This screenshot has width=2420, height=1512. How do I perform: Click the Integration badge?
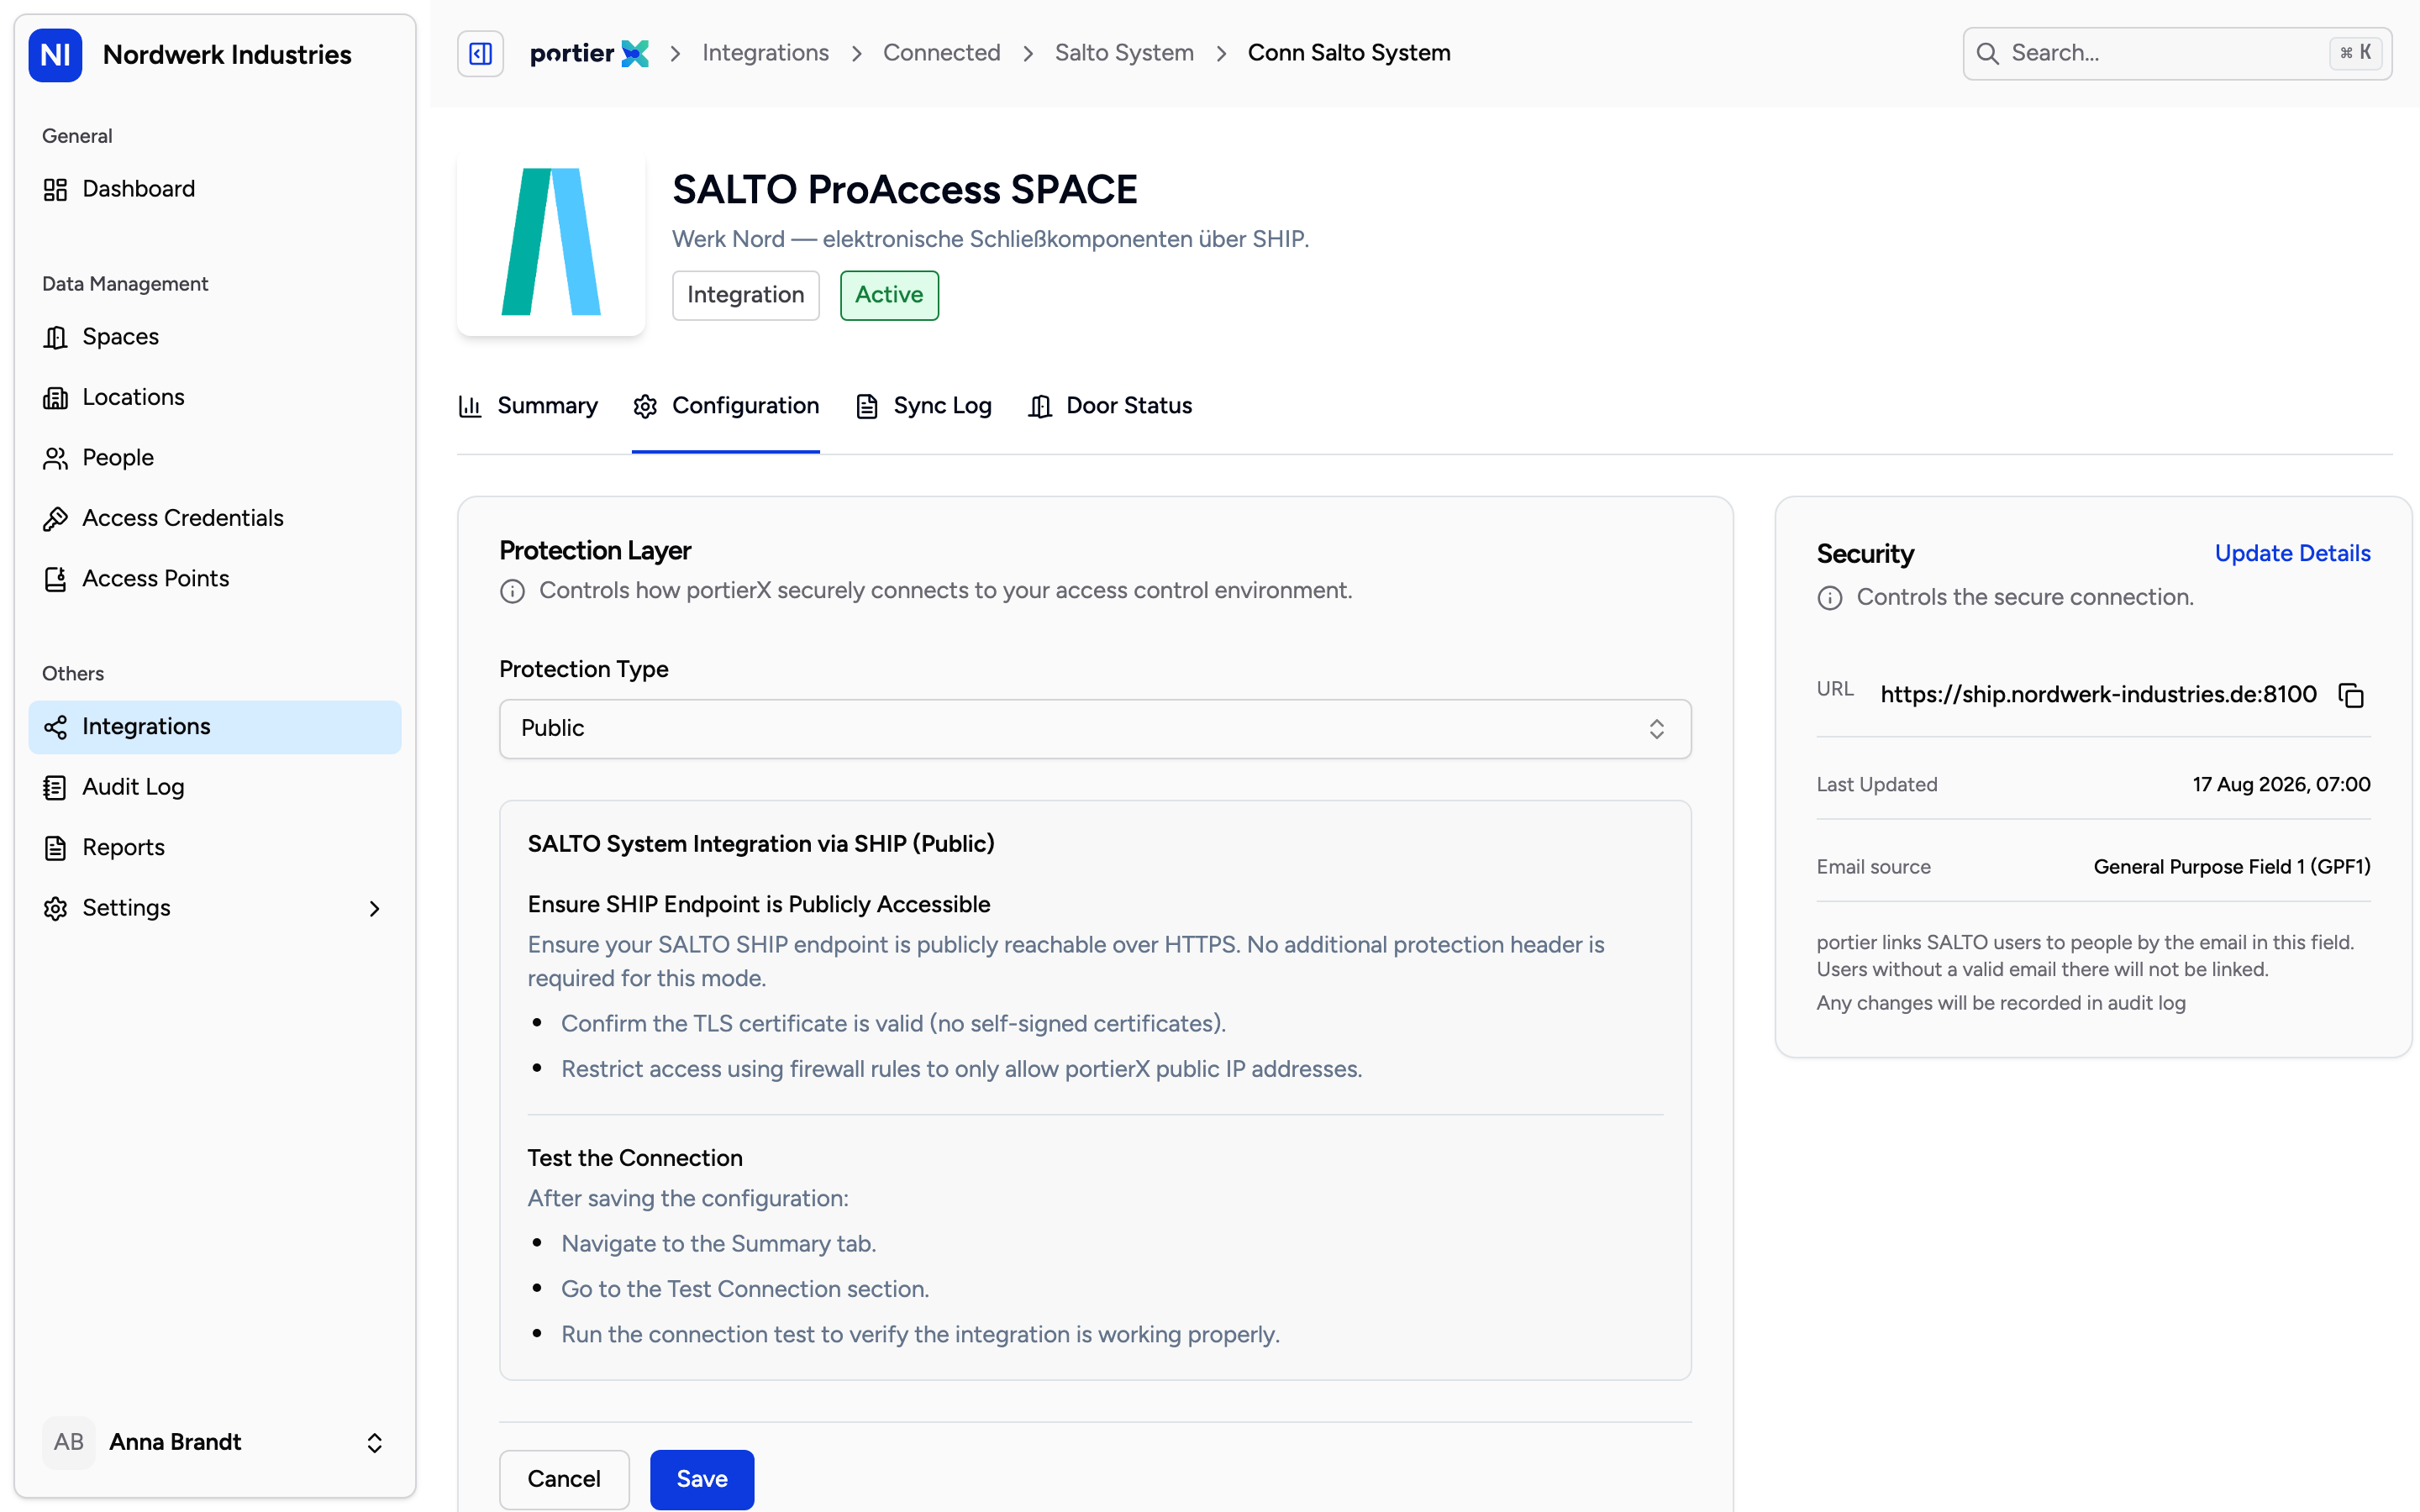coord(745,295)
